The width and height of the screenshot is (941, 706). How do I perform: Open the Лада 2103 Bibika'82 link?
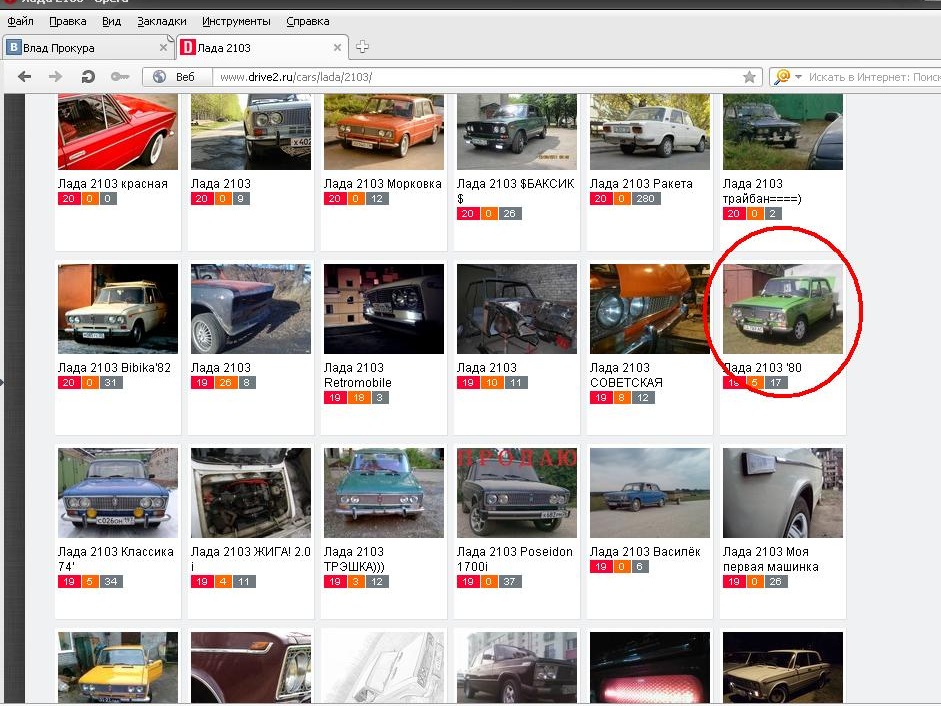(x=114, y=367)
